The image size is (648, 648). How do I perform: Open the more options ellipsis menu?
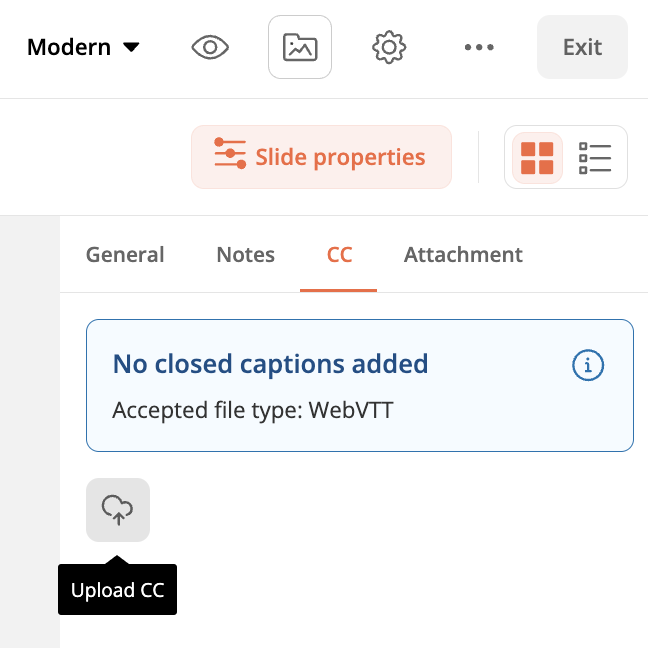(x=480, y=47)
